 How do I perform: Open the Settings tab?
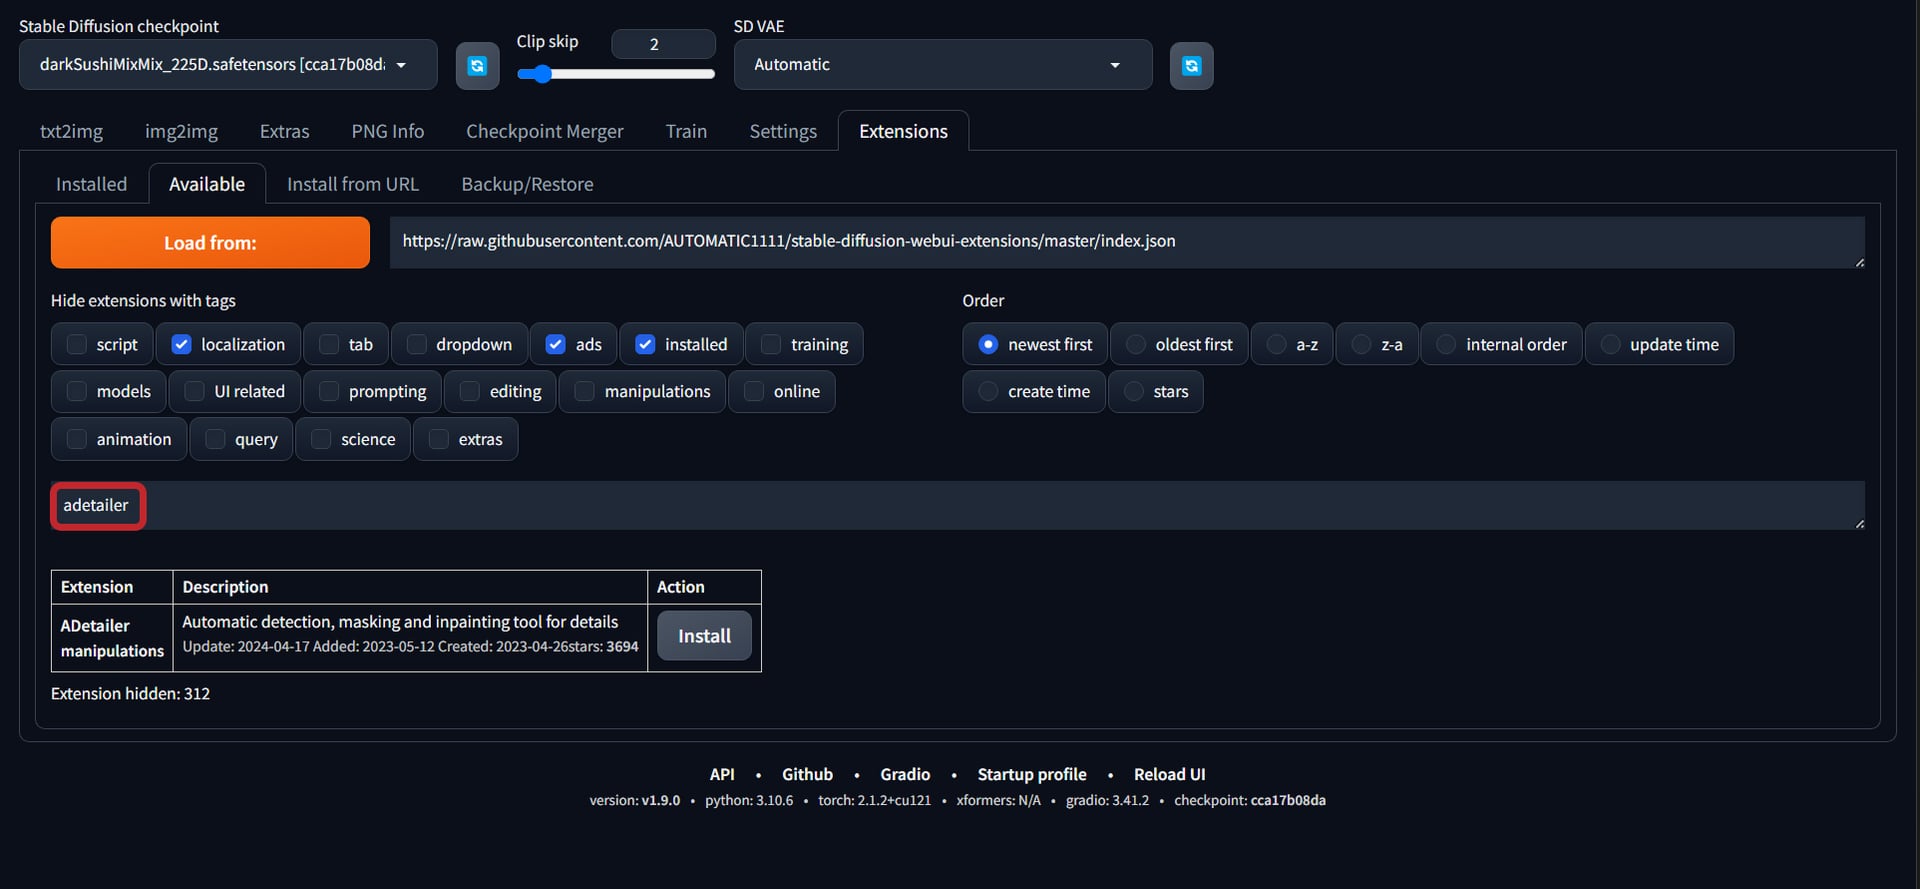[x=783, y=131]
